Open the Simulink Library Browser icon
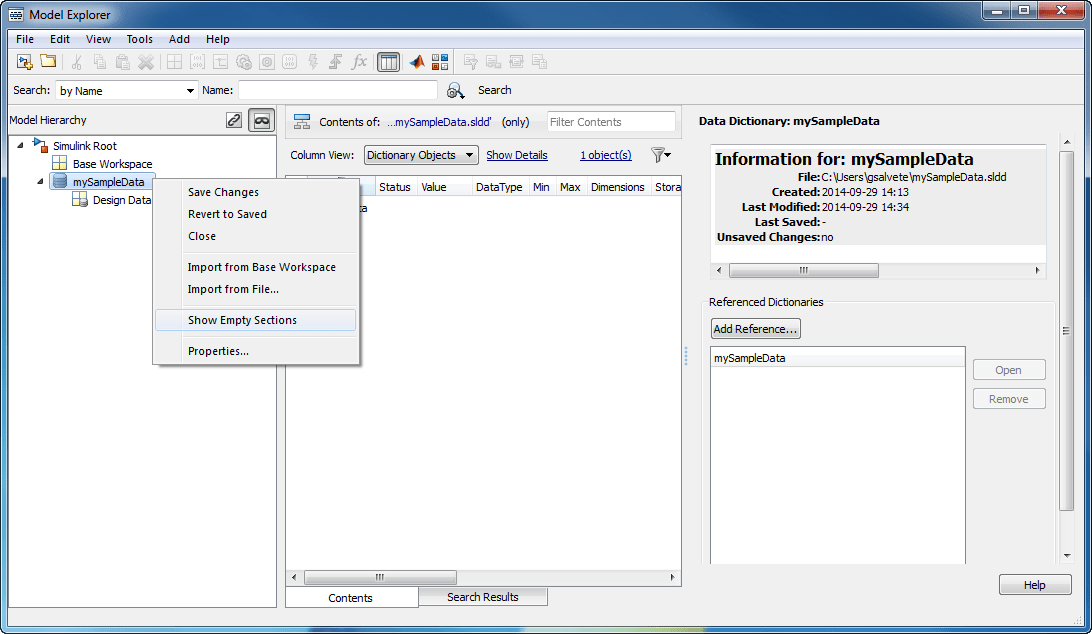This screenshot has width=1092, height=634. point(440,62)
